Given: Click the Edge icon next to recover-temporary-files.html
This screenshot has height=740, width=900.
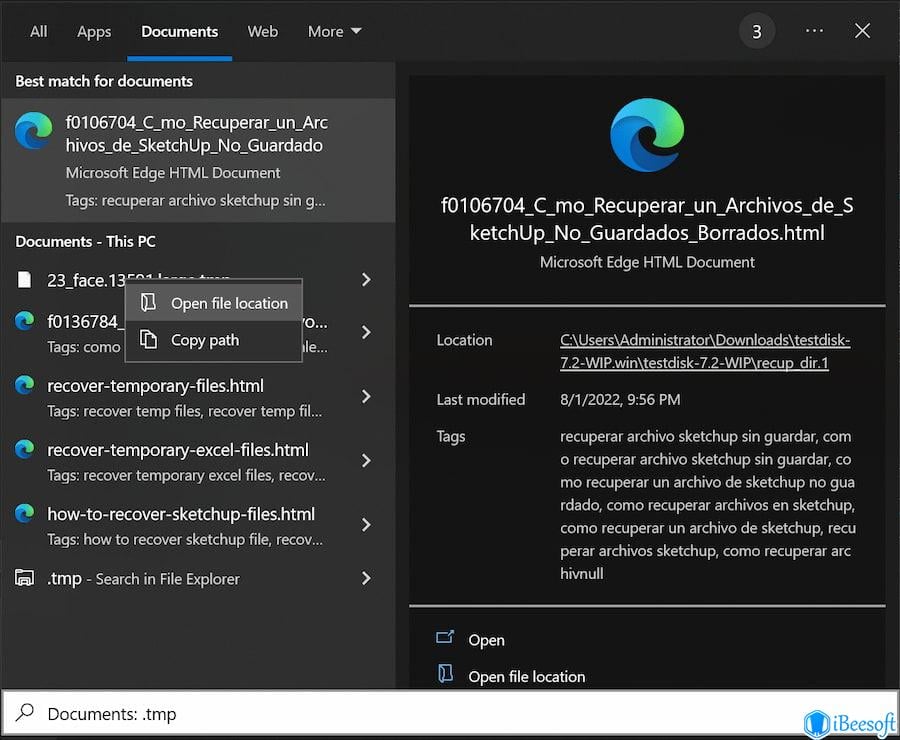Looking at the screenshot, I should 25,385.
